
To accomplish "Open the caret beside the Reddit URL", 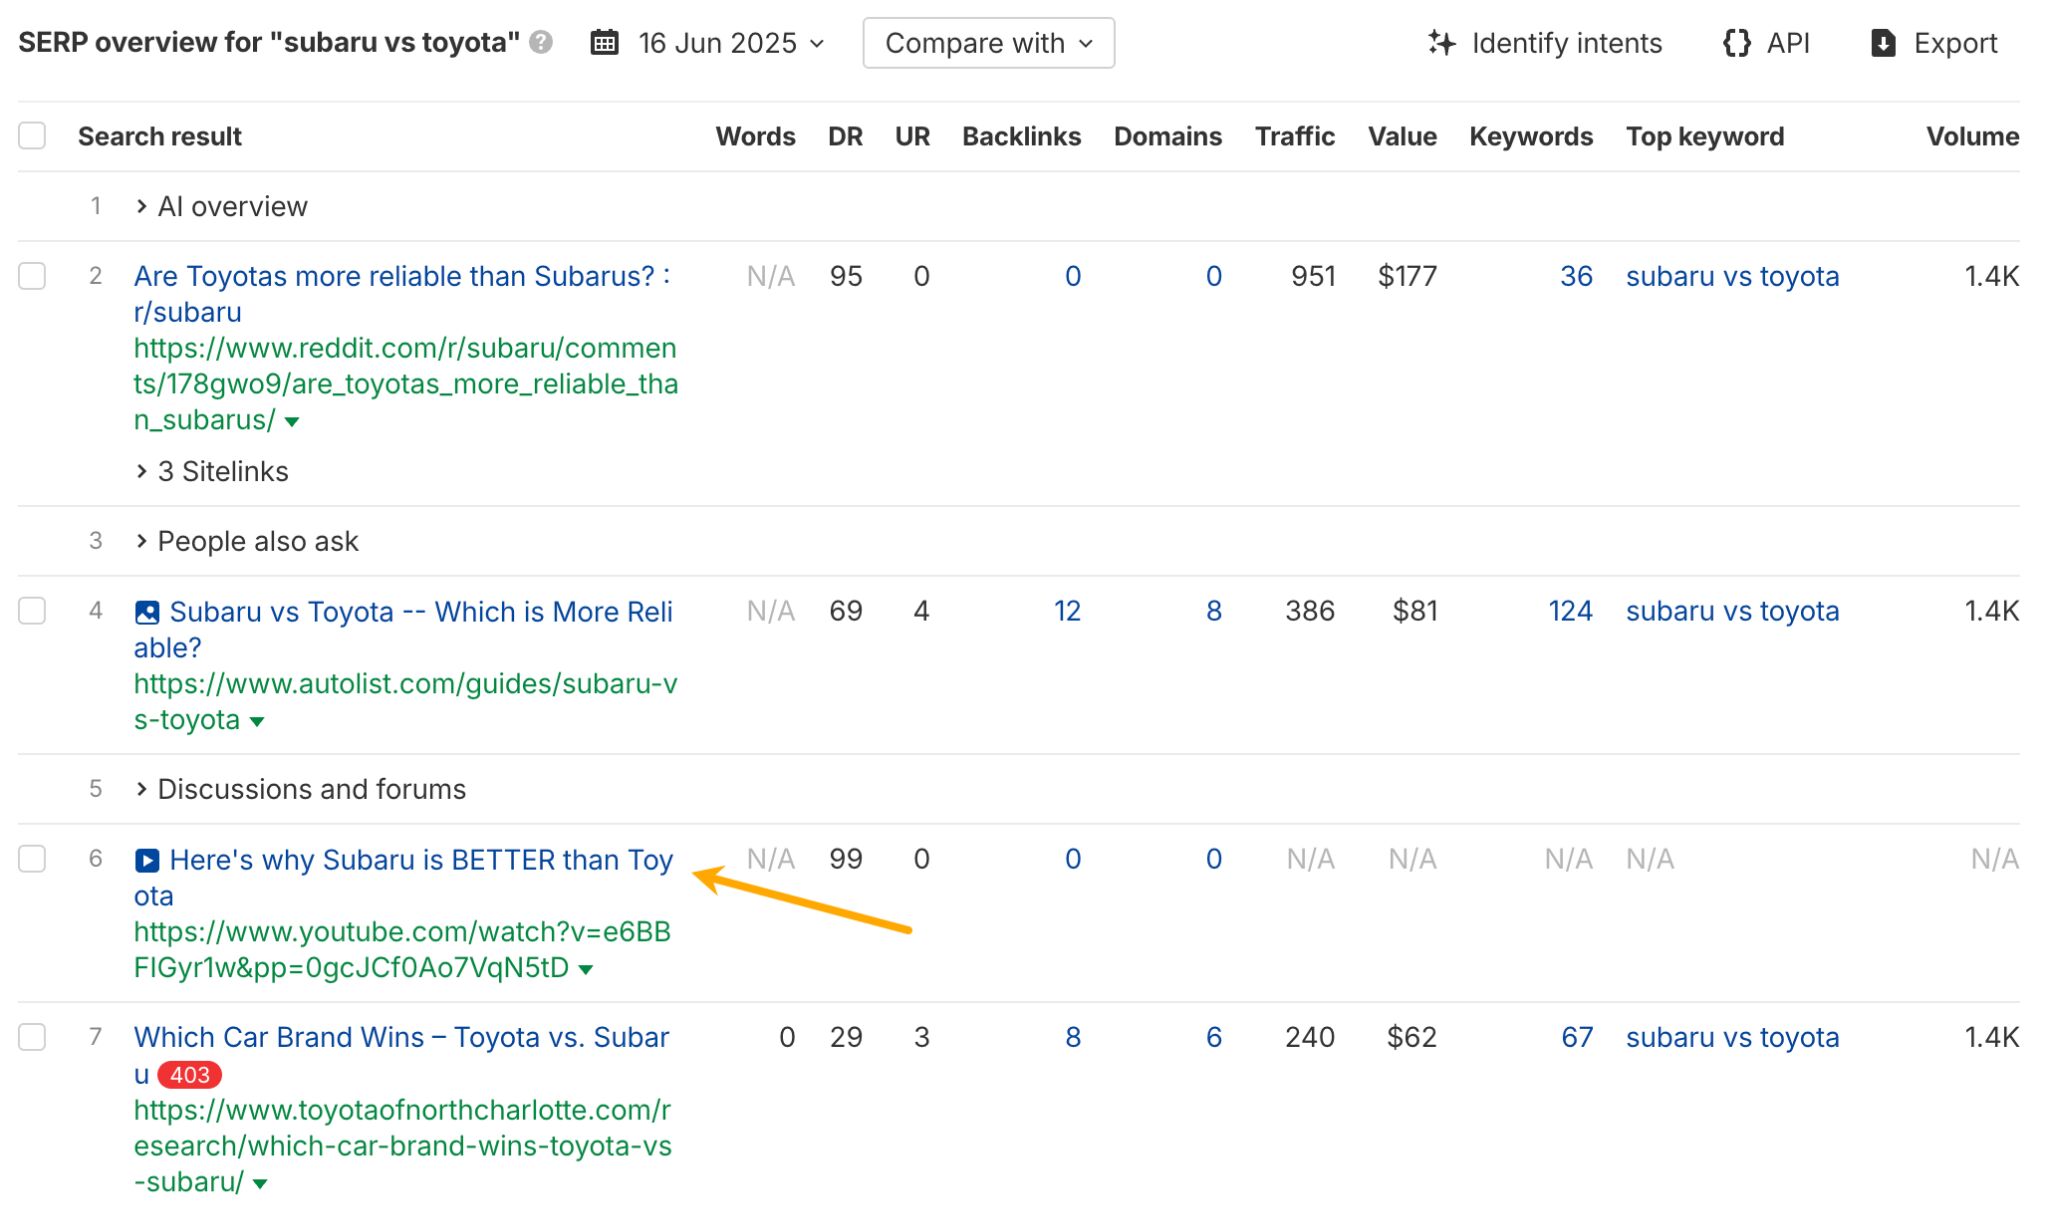I will tap(290, 423).
